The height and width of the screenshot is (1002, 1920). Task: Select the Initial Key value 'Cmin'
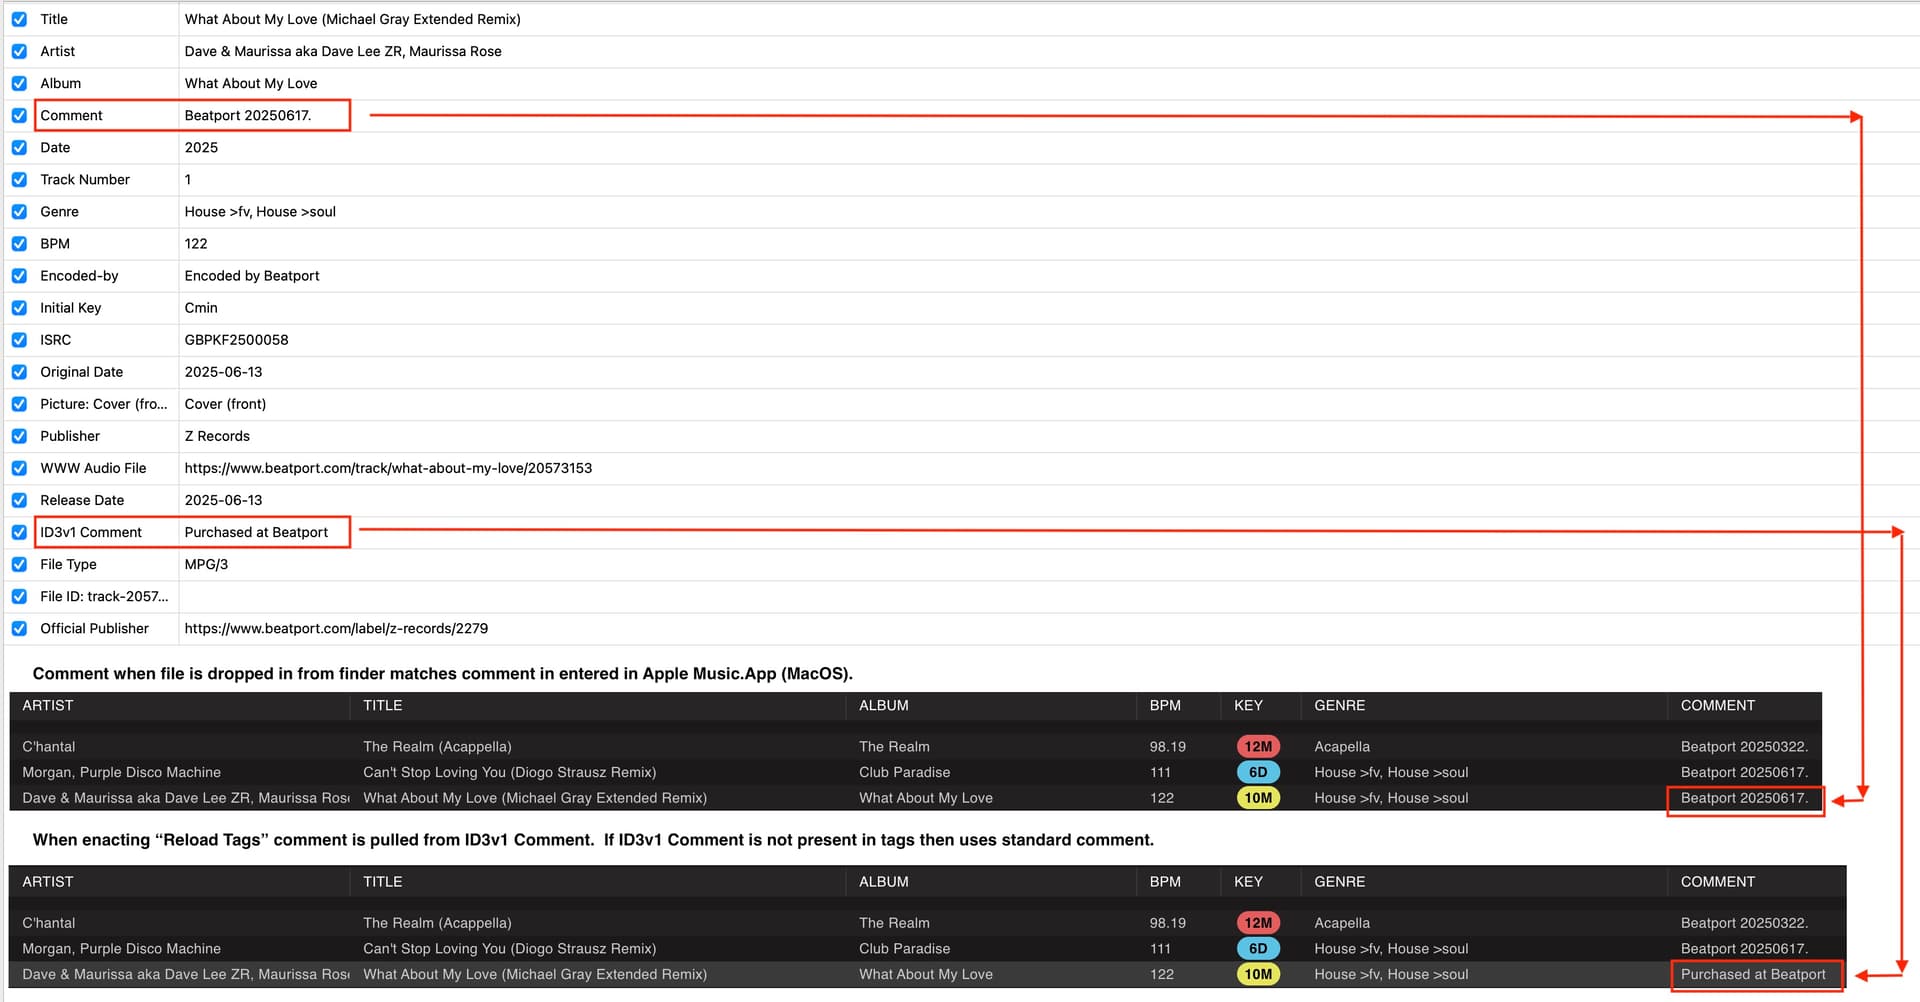tap(201, 308)
